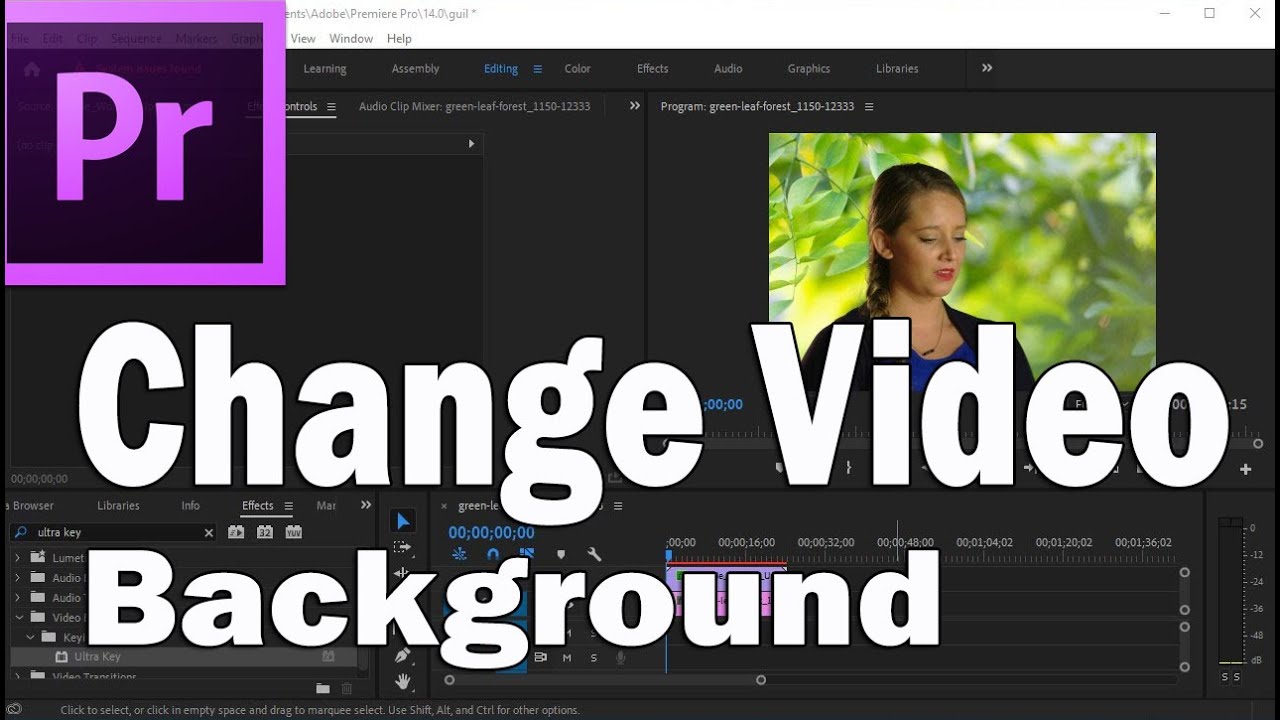1280x720 pixels.
Task: Open the Window menu
Action: [351, 39]
